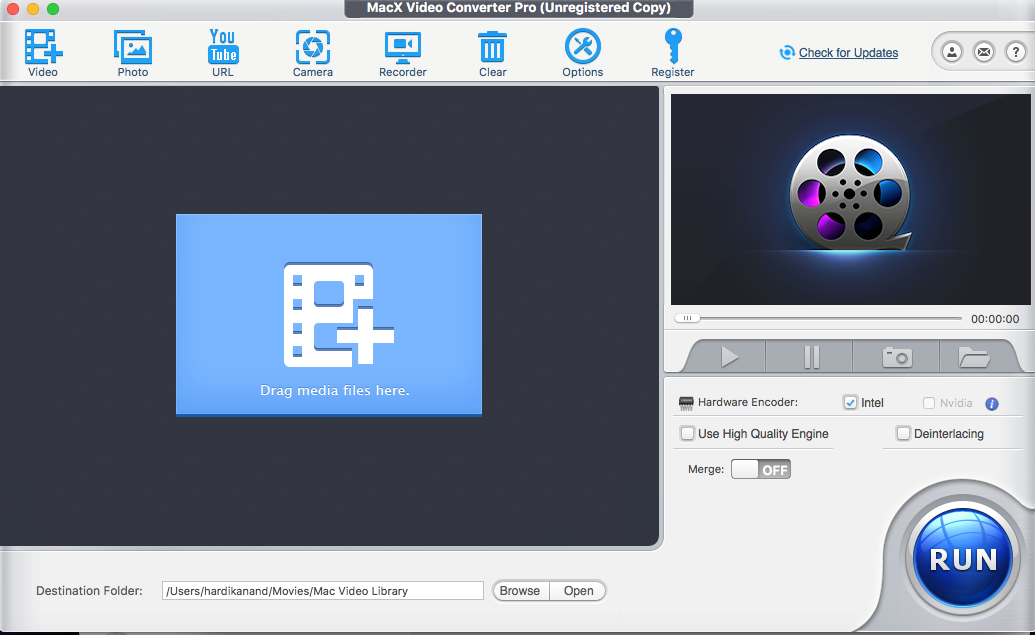Viewport: 1035px width, 635px height.
Task: Toggle the Merge switch on
Action: 760,469
